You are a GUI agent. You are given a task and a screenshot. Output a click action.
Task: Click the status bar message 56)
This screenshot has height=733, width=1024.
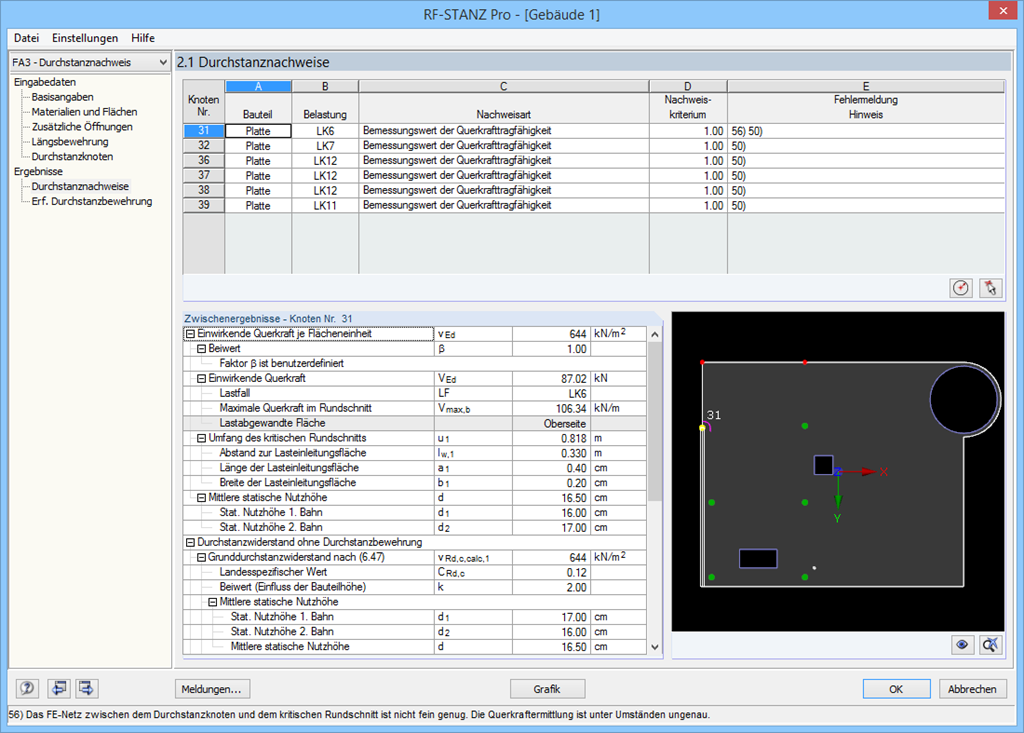(359, 715)
